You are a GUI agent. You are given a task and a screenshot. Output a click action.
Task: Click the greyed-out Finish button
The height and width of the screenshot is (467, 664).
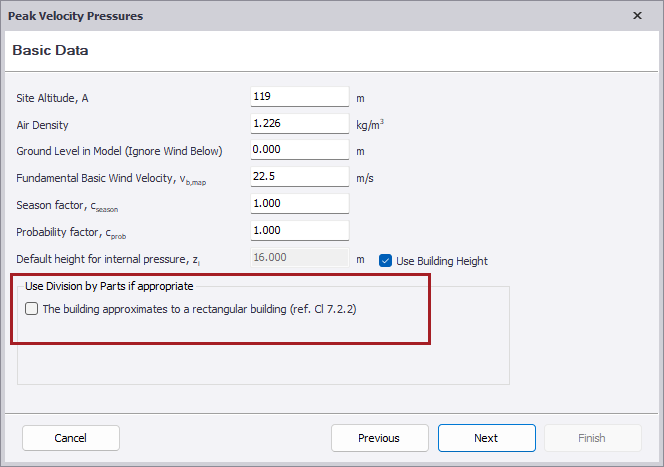(592, 438)
